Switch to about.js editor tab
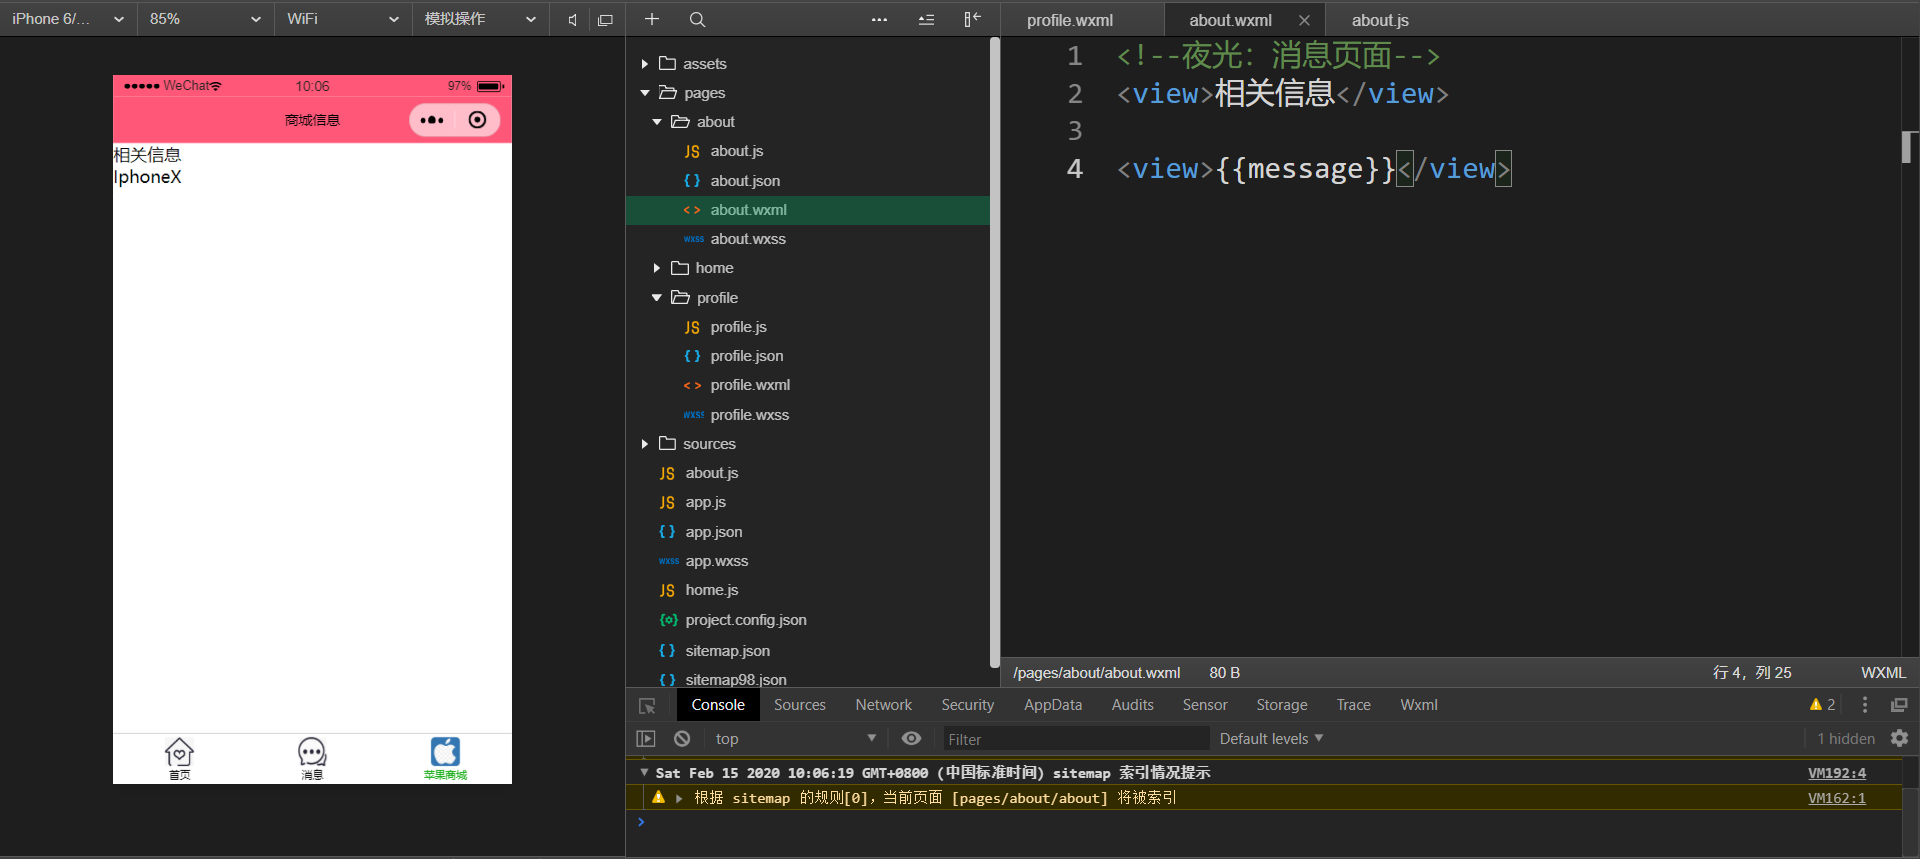 coord(1380,20)
